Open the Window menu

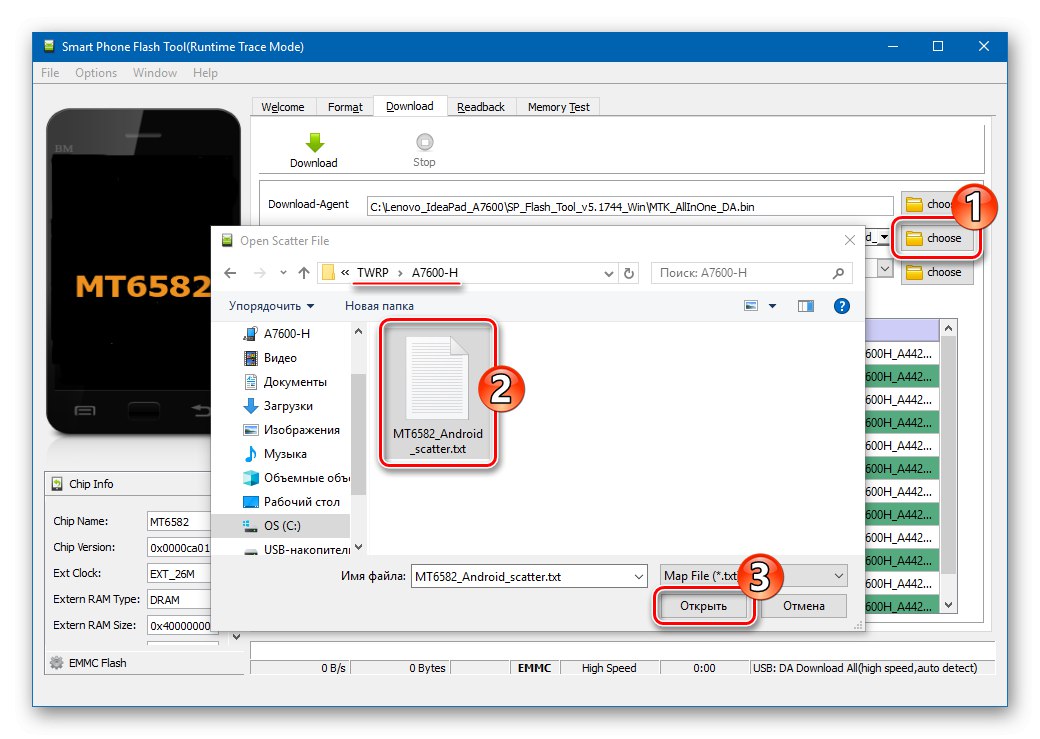155,73
